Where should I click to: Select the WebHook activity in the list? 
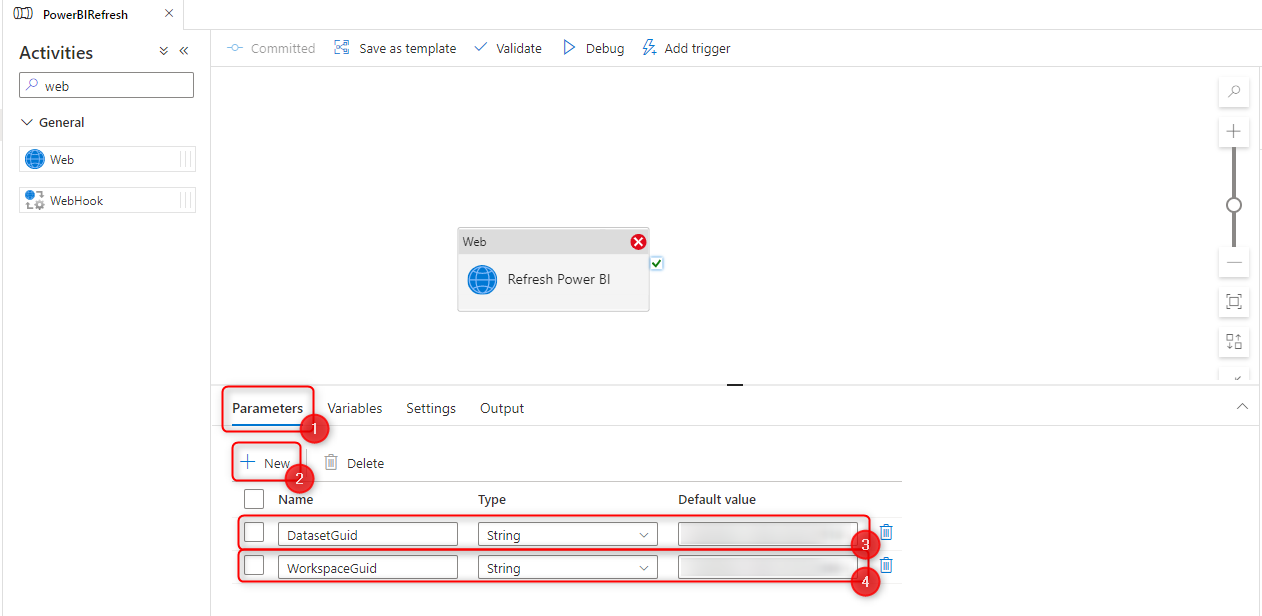pos(107,200)
